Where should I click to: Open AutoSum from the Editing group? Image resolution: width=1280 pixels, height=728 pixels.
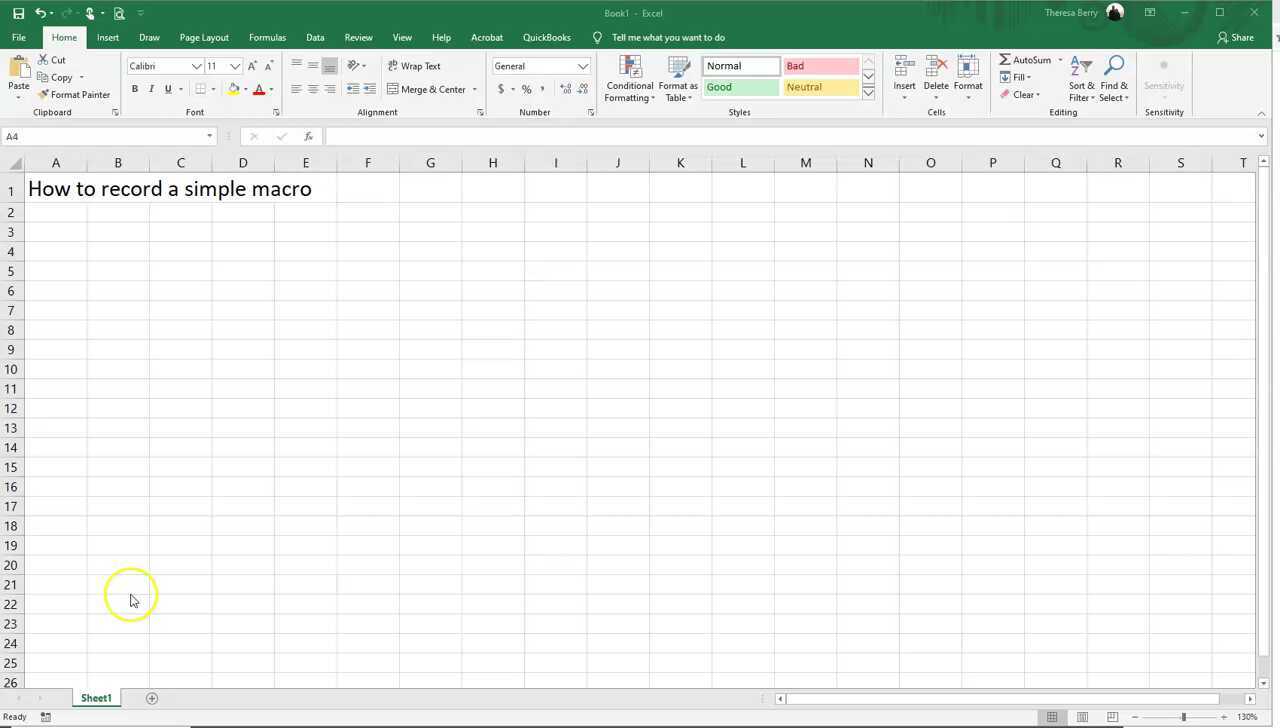point(1027,60)
